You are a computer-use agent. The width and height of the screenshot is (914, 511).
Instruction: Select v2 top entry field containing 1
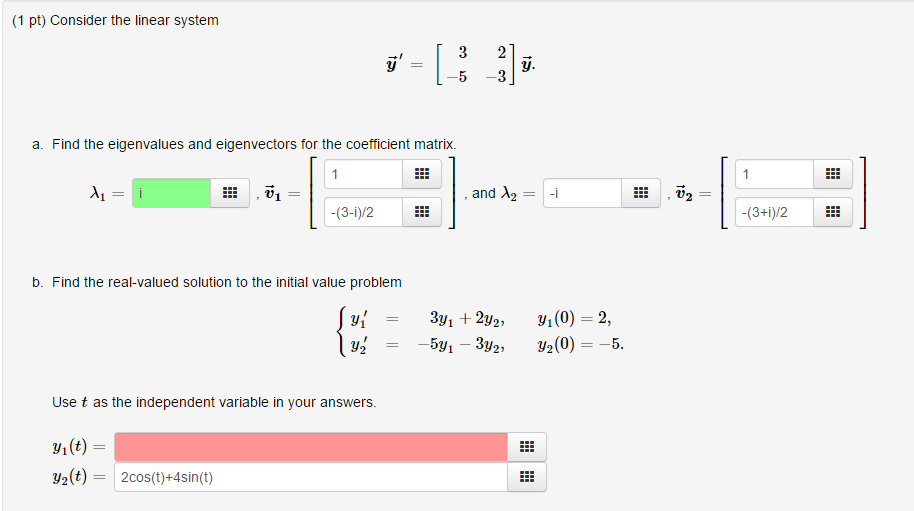(x=774, y=174)
